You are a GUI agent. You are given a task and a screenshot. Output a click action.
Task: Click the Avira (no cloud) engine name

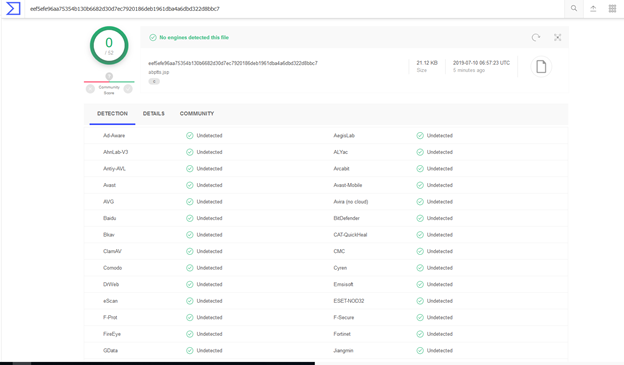[x=351, y=202]
